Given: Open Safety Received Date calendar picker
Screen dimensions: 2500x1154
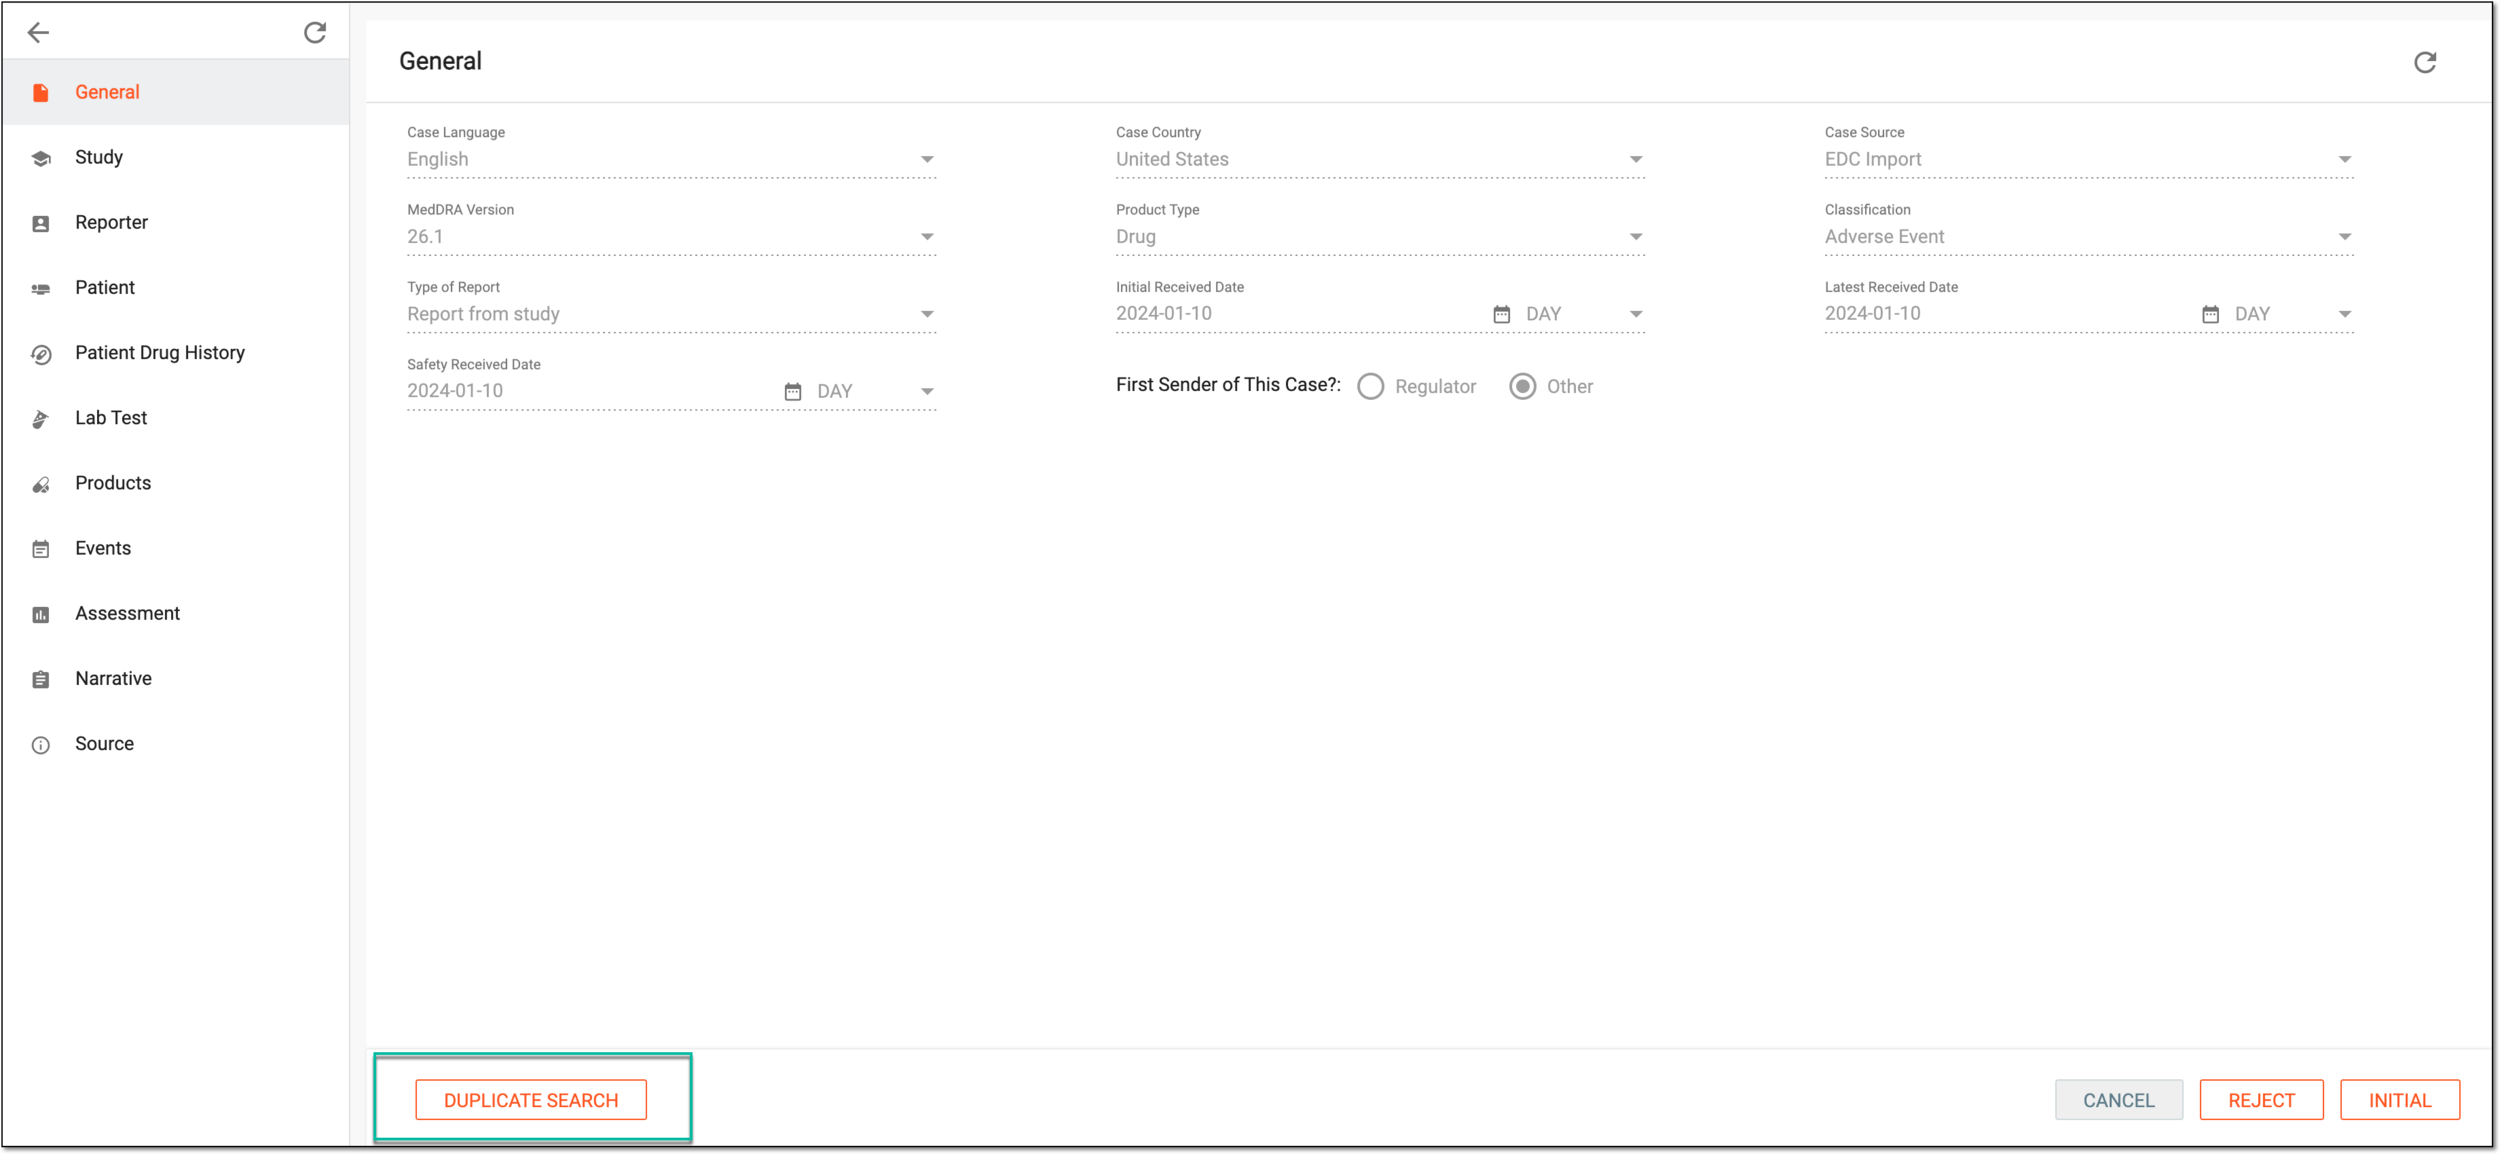Looking at the screenshot, I should pos(793,391).
